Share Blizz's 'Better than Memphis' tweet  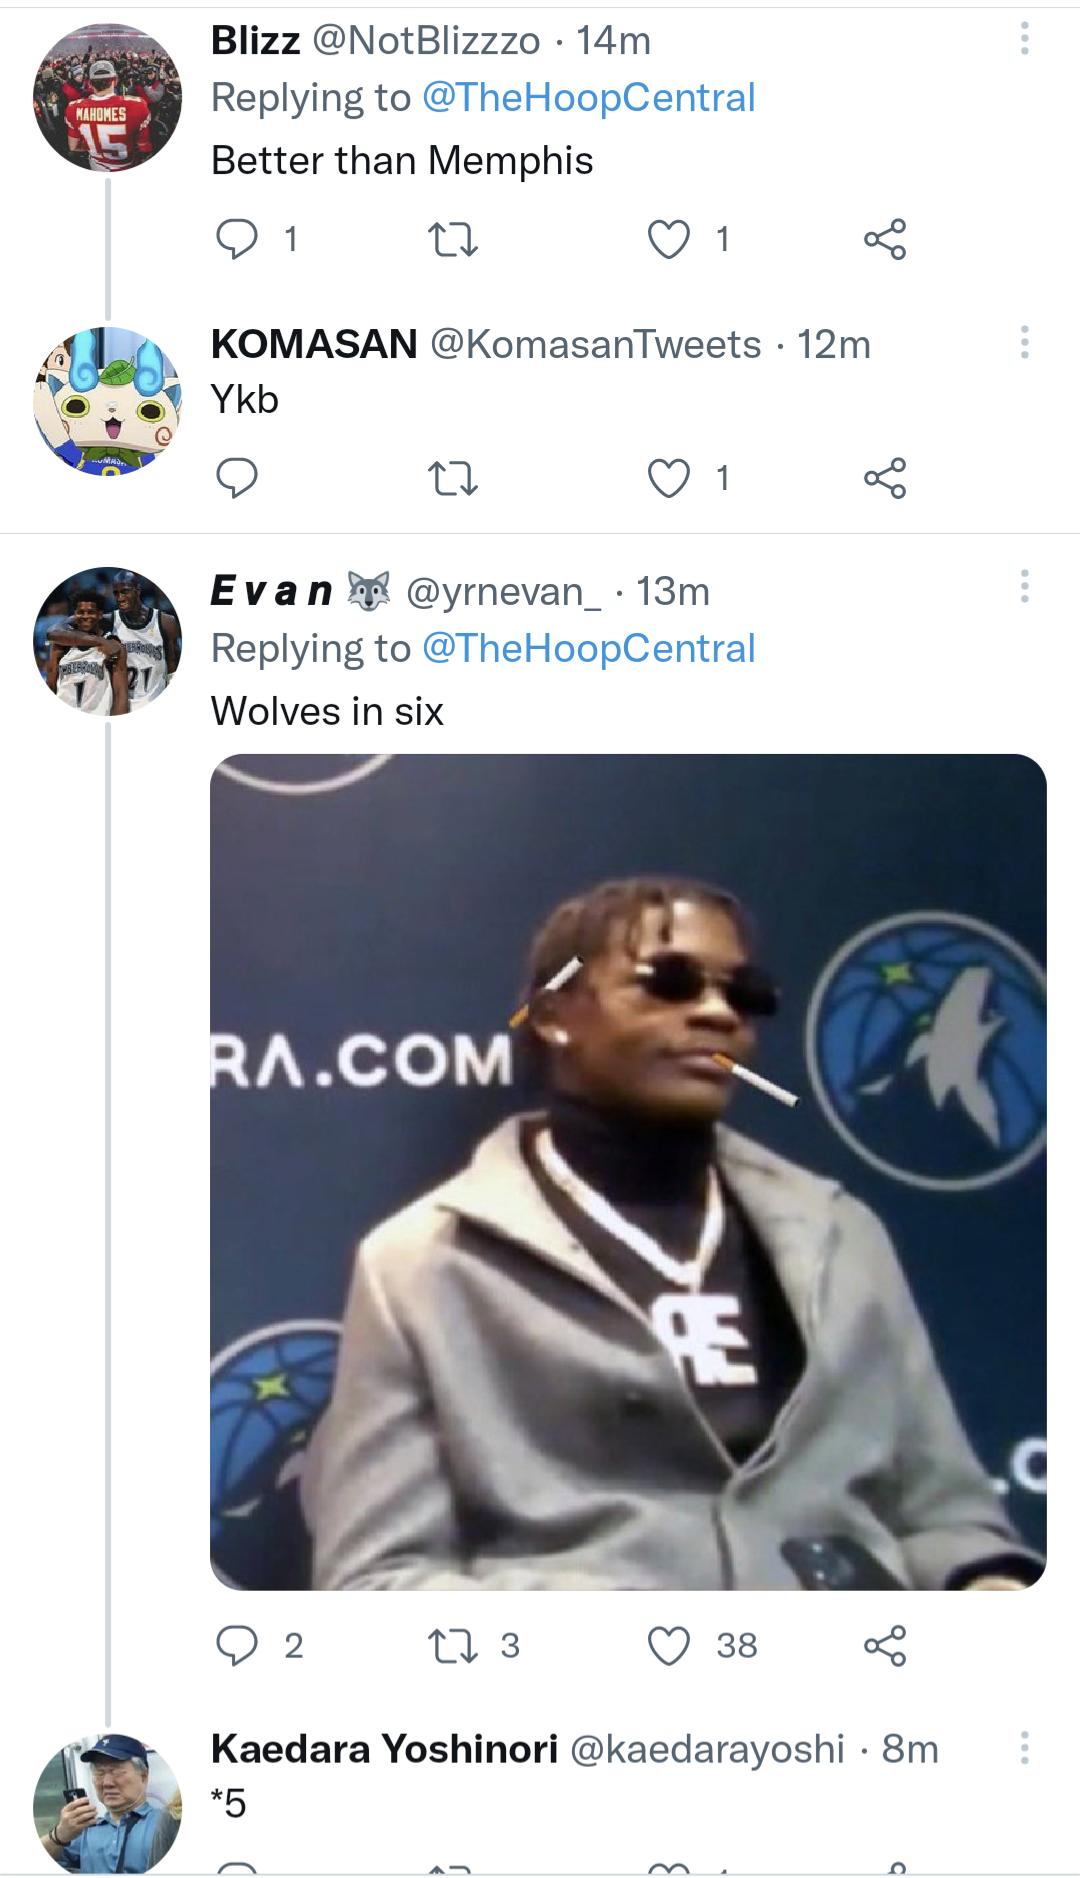pyautogui.click(x=885, y=240)
